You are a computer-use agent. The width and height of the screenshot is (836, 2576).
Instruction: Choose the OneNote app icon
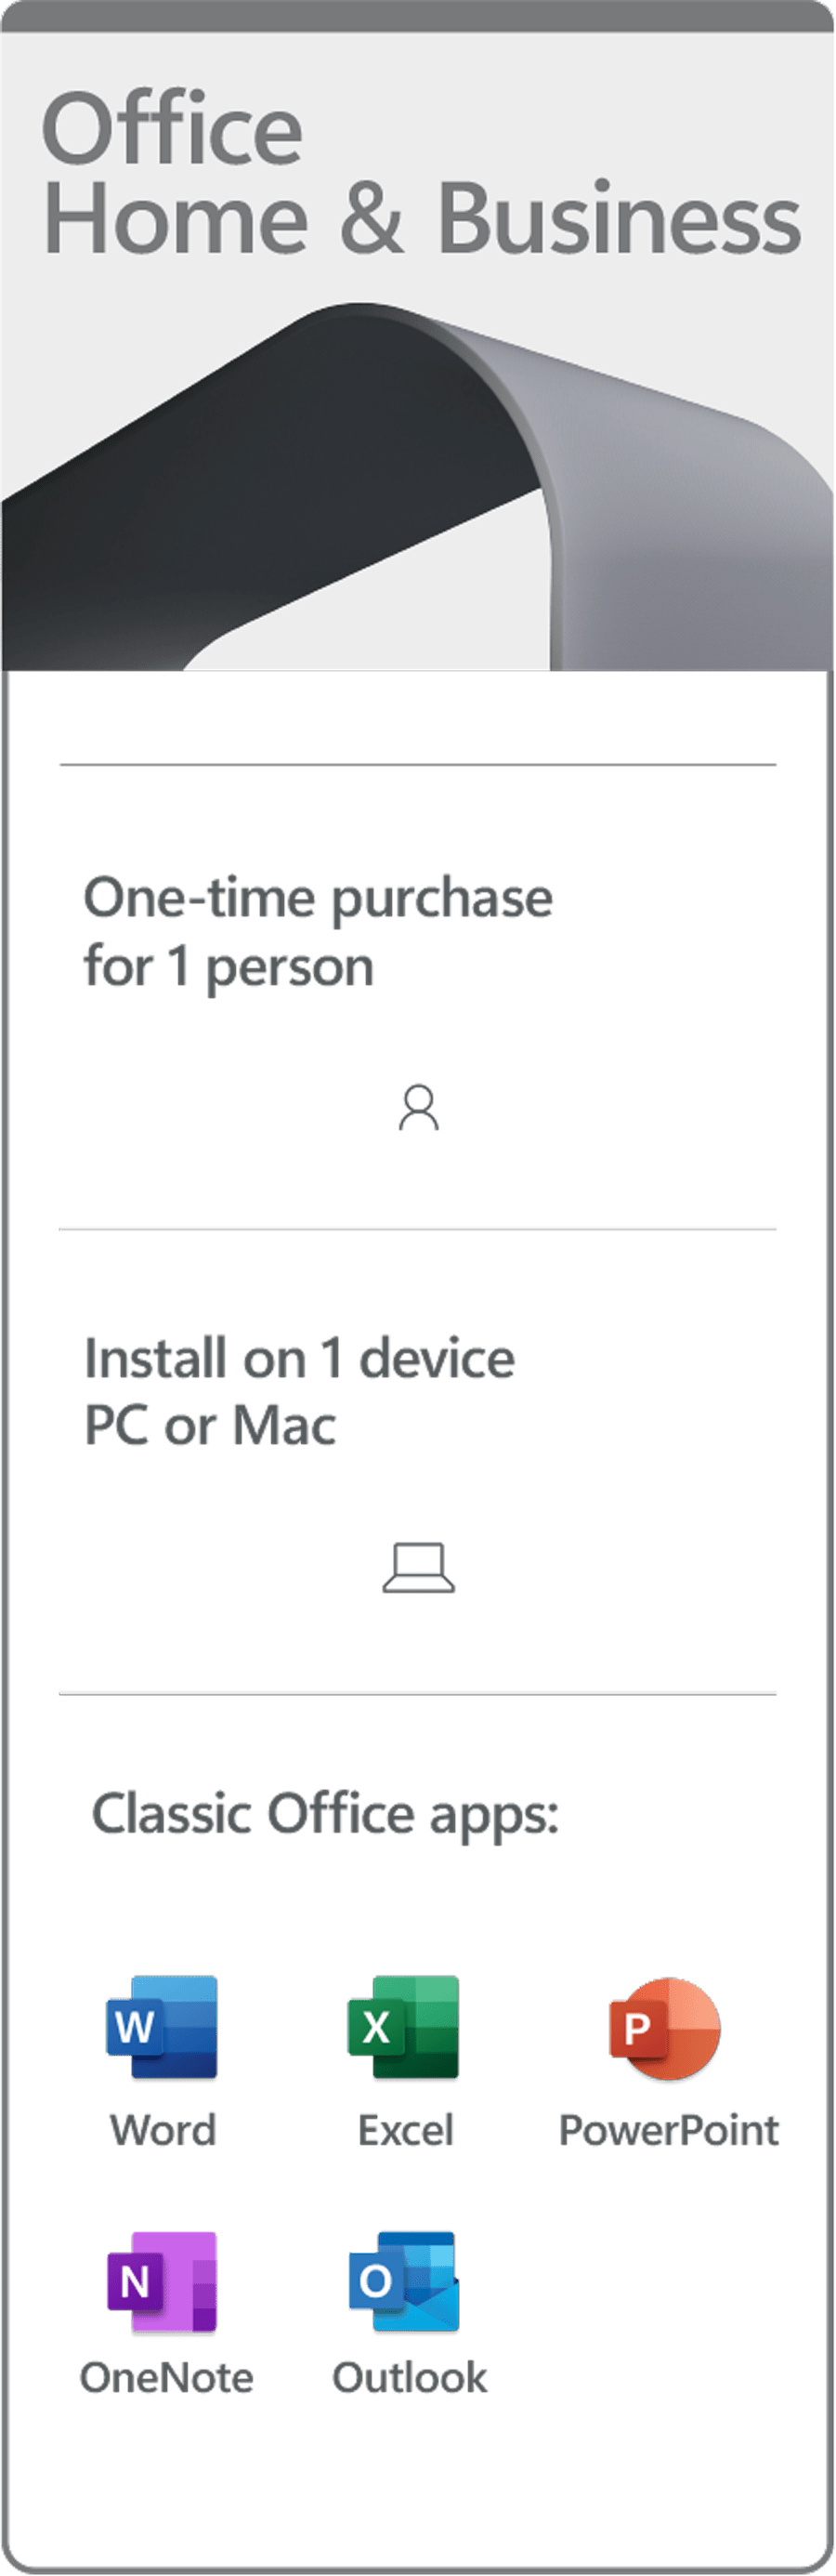(x=162, y=2282)
